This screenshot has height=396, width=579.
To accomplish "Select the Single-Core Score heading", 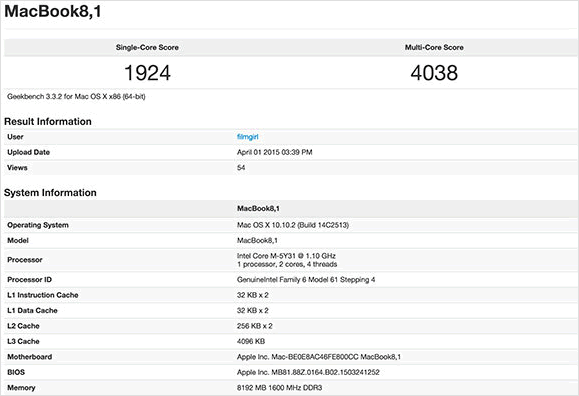I will [147, 47].
